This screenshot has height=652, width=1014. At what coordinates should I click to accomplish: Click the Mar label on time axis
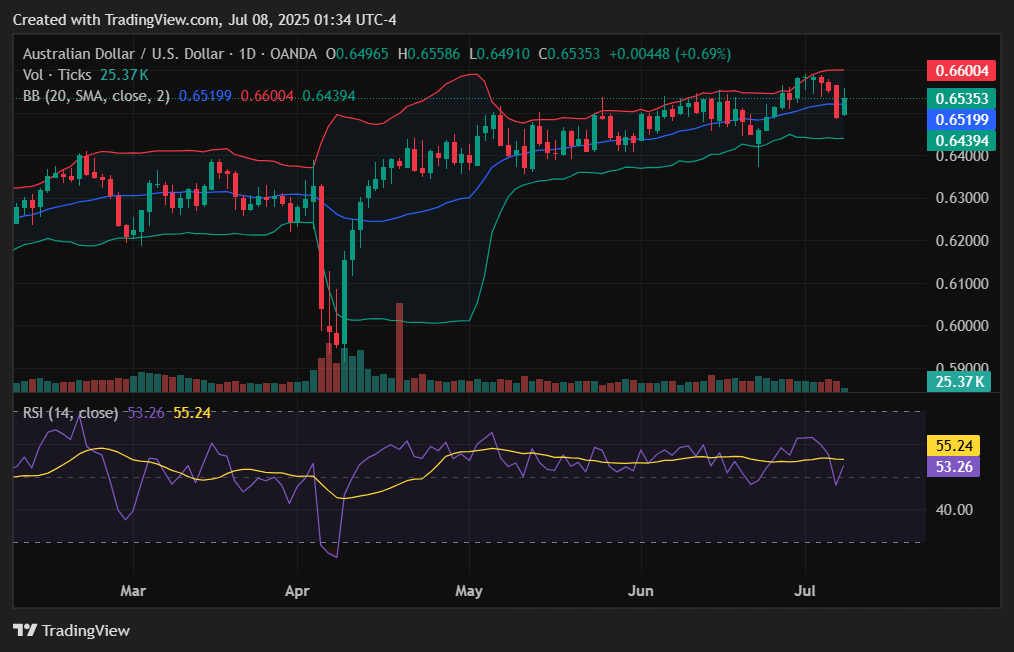133,591
